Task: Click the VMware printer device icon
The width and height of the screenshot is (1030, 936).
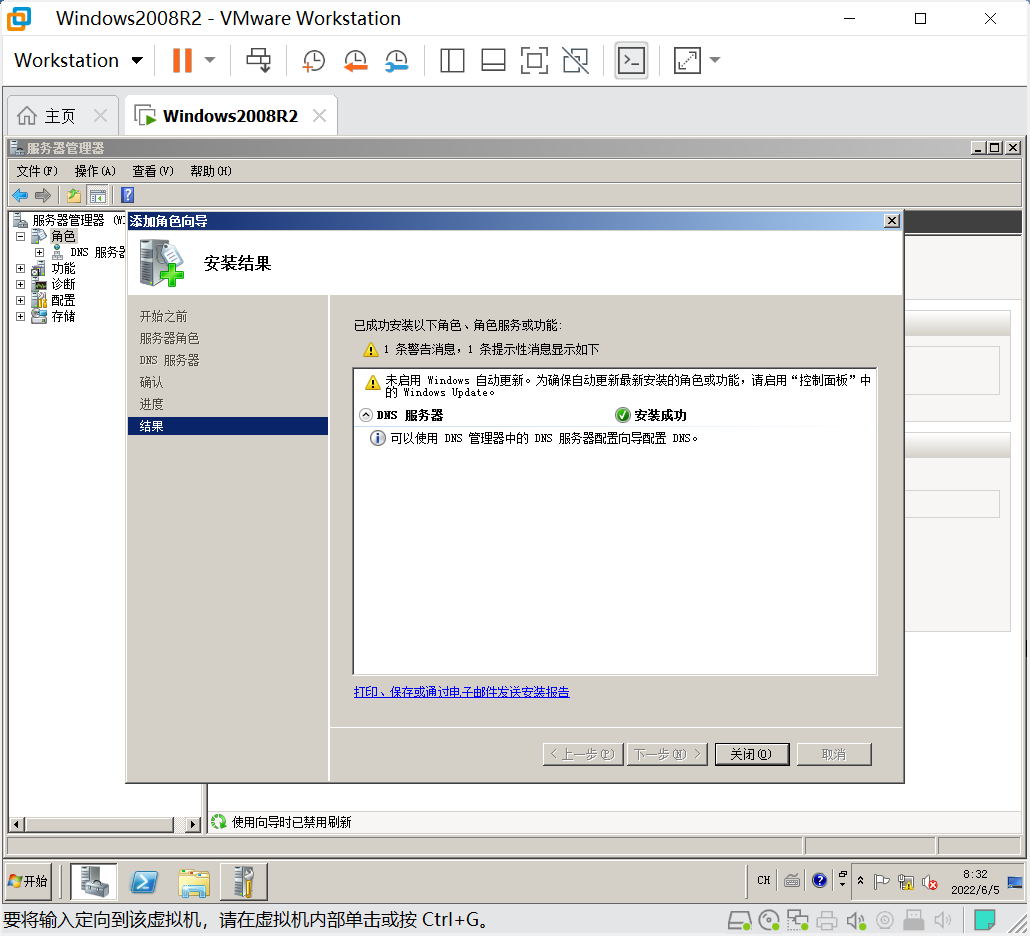Action: tap(826, 920)
